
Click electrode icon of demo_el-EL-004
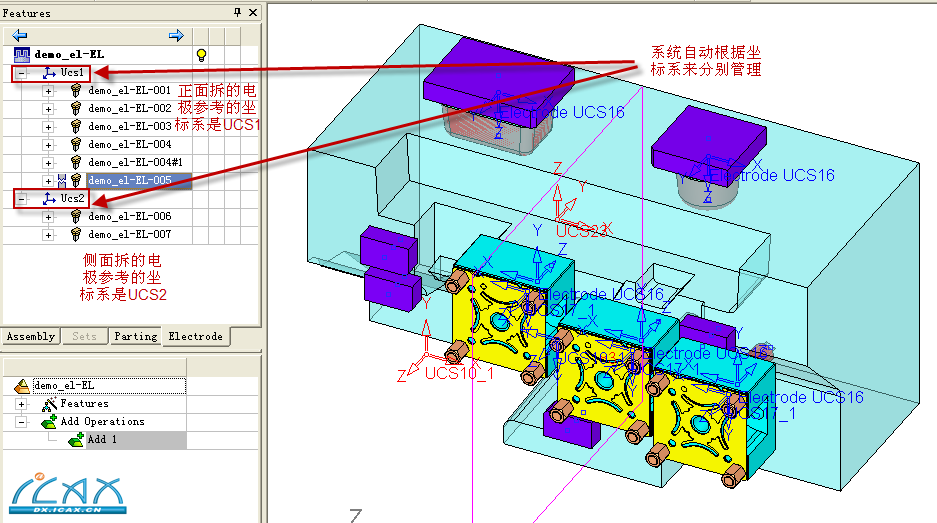pos(76,145)
